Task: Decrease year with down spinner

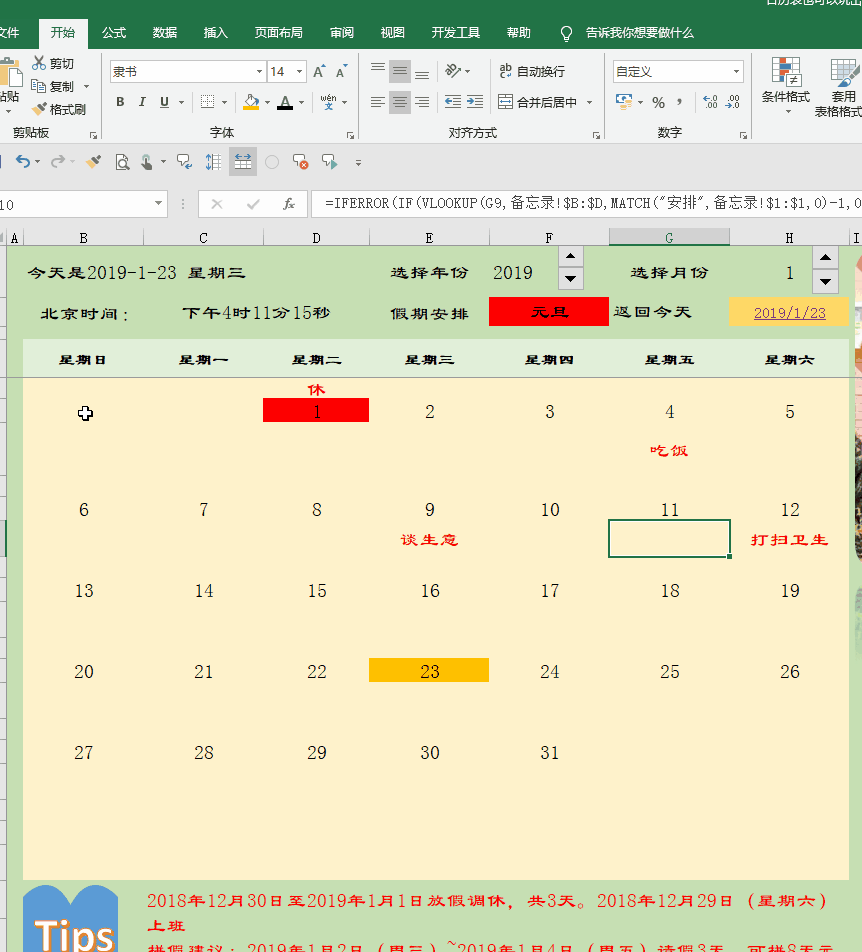Action: (570, 279)
